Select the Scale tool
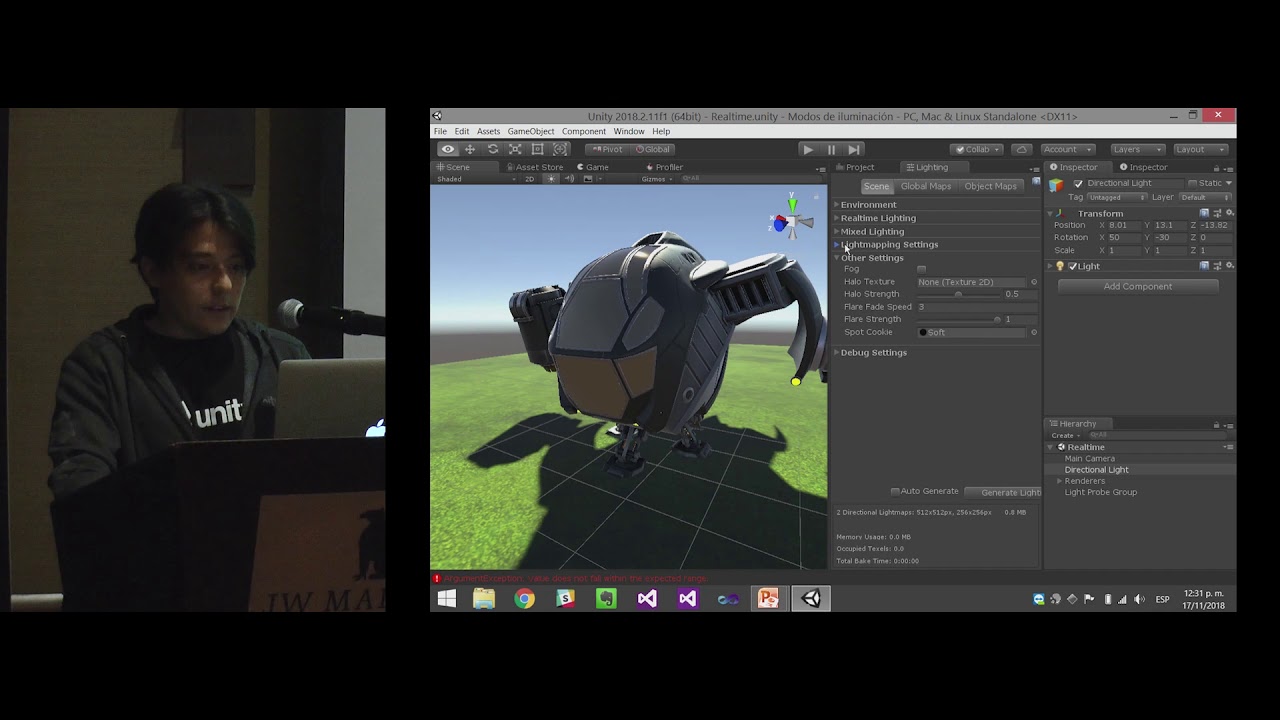This screenshot has height=720, width=1280. click(x=515, y=149)
